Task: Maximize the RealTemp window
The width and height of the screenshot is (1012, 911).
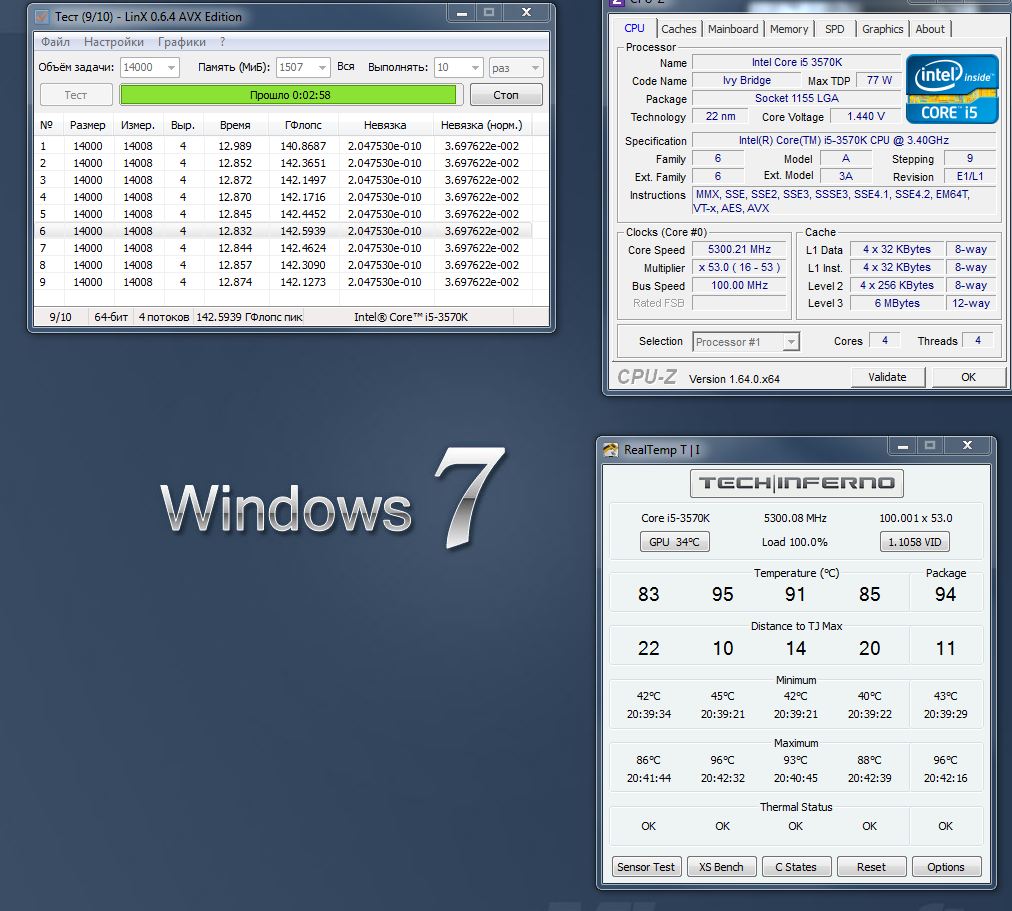Action: (929, 446)
